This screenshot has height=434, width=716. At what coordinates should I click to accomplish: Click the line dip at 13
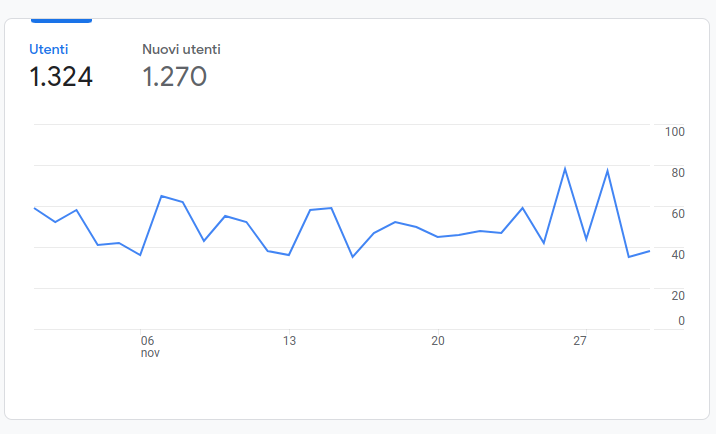(x=289, y=255)
